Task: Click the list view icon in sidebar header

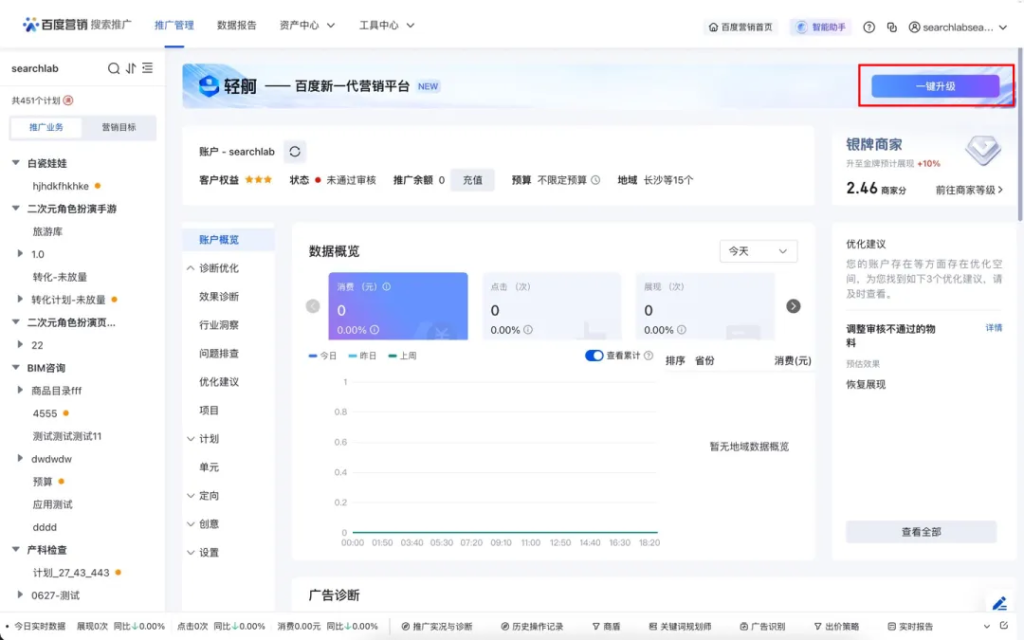Action: [148, 68]
